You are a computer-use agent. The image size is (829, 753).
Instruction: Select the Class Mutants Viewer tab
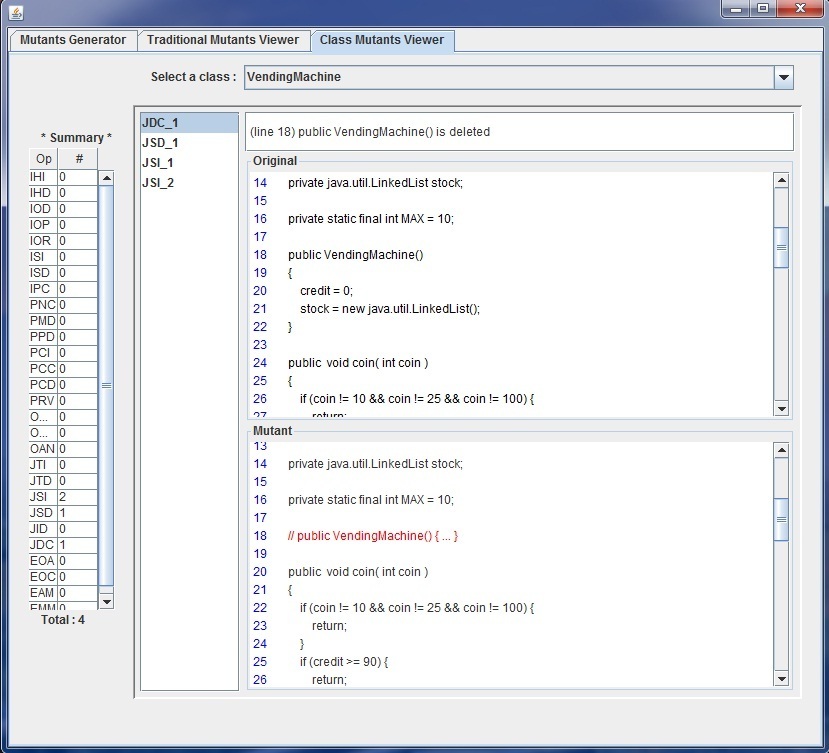tap(381, 40)
